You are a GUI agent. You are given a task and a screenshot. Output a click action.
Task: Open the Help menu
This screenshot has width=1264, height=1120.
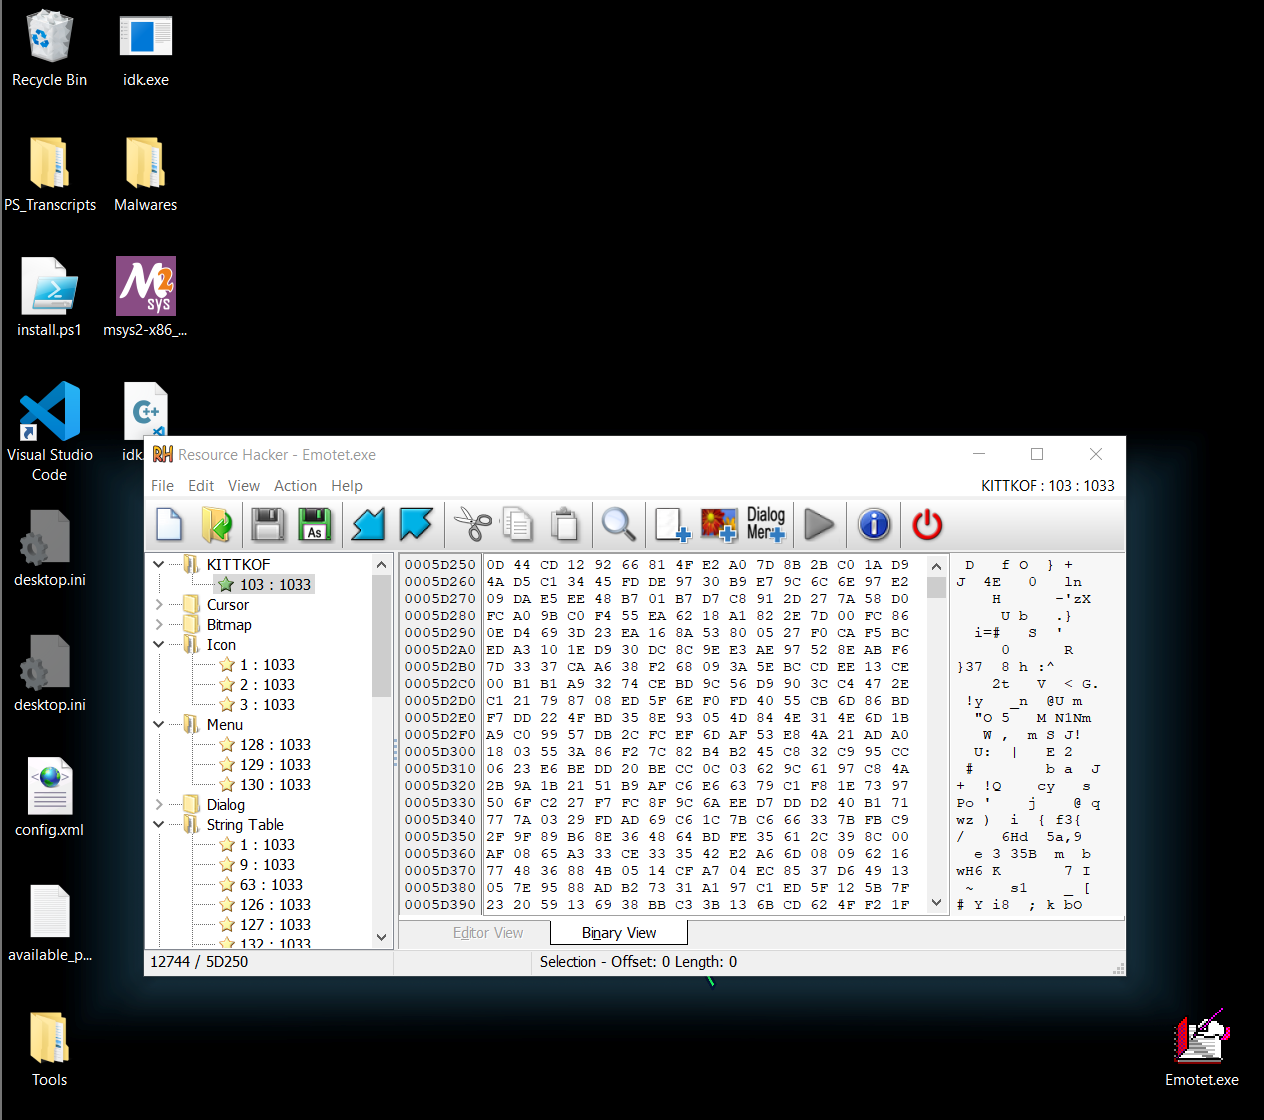pos(347,486)
